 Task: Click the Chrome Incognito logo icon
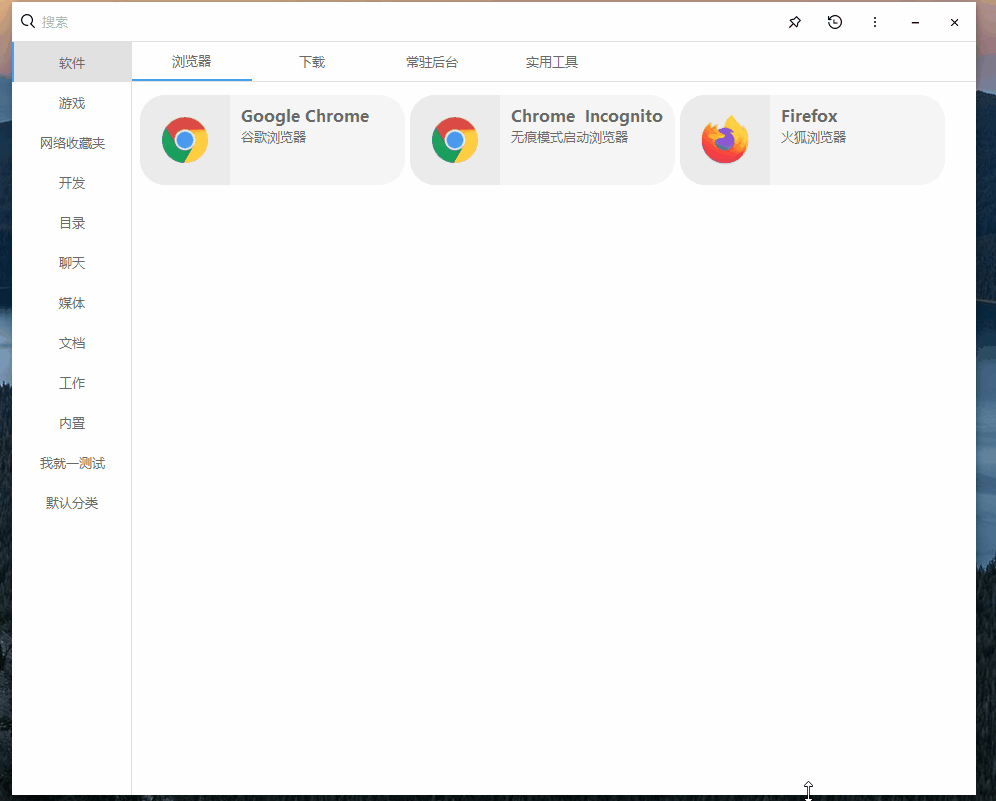pyautogui.click(x=455, y=140)
